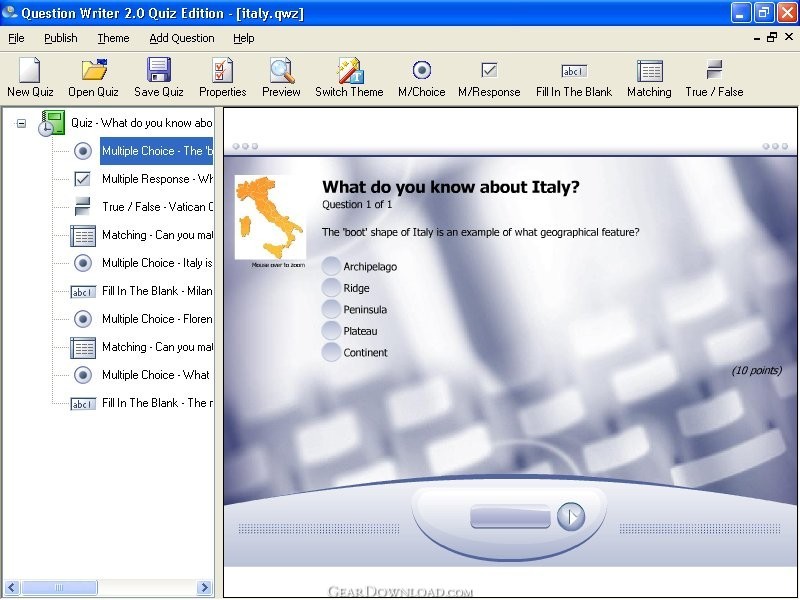800x600 pixels.
Task: Click right arrow of tree horizontal scrollbar
Action: 205,587
